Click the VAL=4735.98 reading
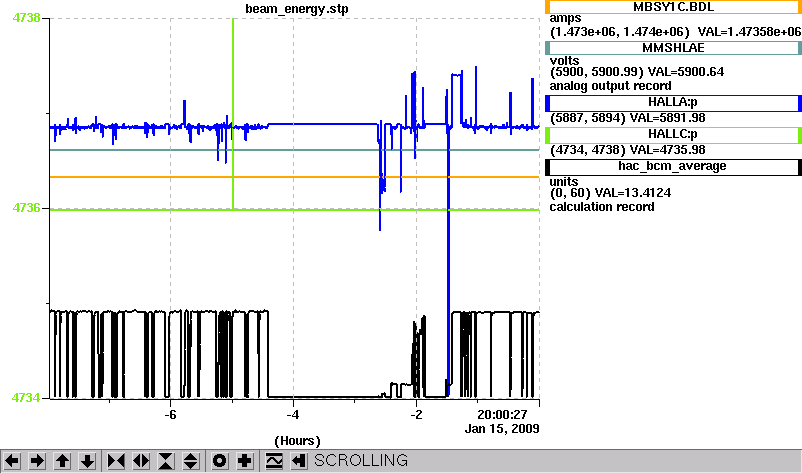Viewport: 802px width, 473px height. [667, 150]
